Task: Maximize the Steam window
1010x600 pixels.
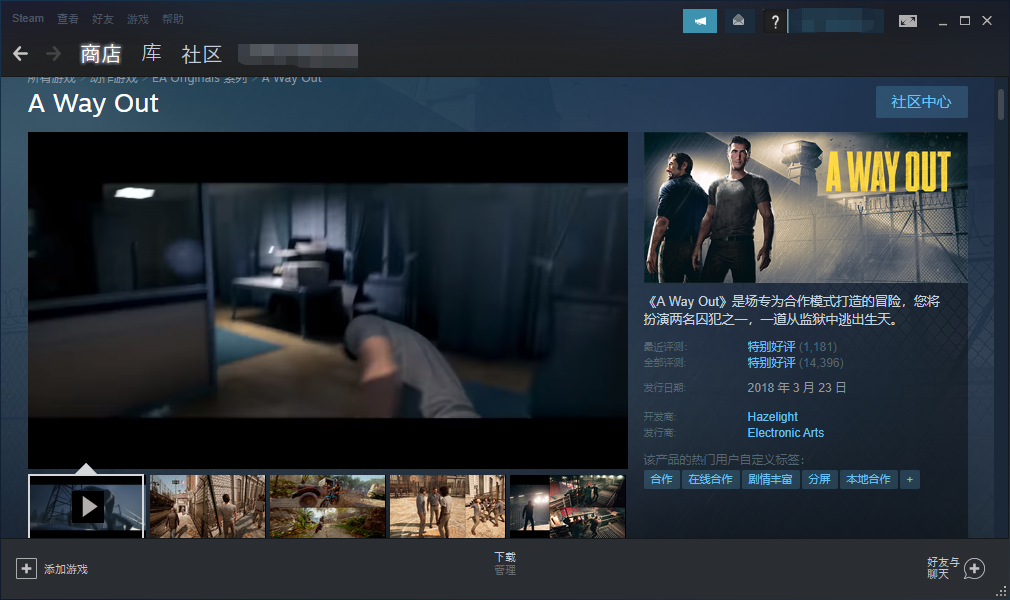Action: coord(964,21)
